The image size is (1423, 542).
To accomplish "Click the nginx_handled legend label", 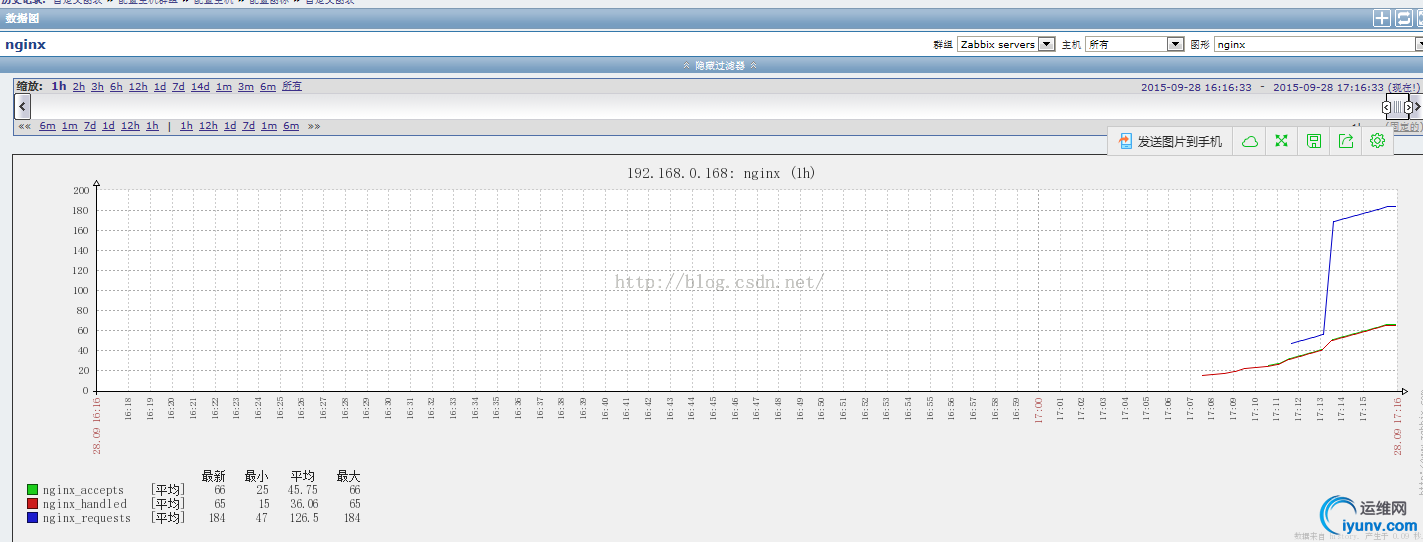I will tap(84, 504).
